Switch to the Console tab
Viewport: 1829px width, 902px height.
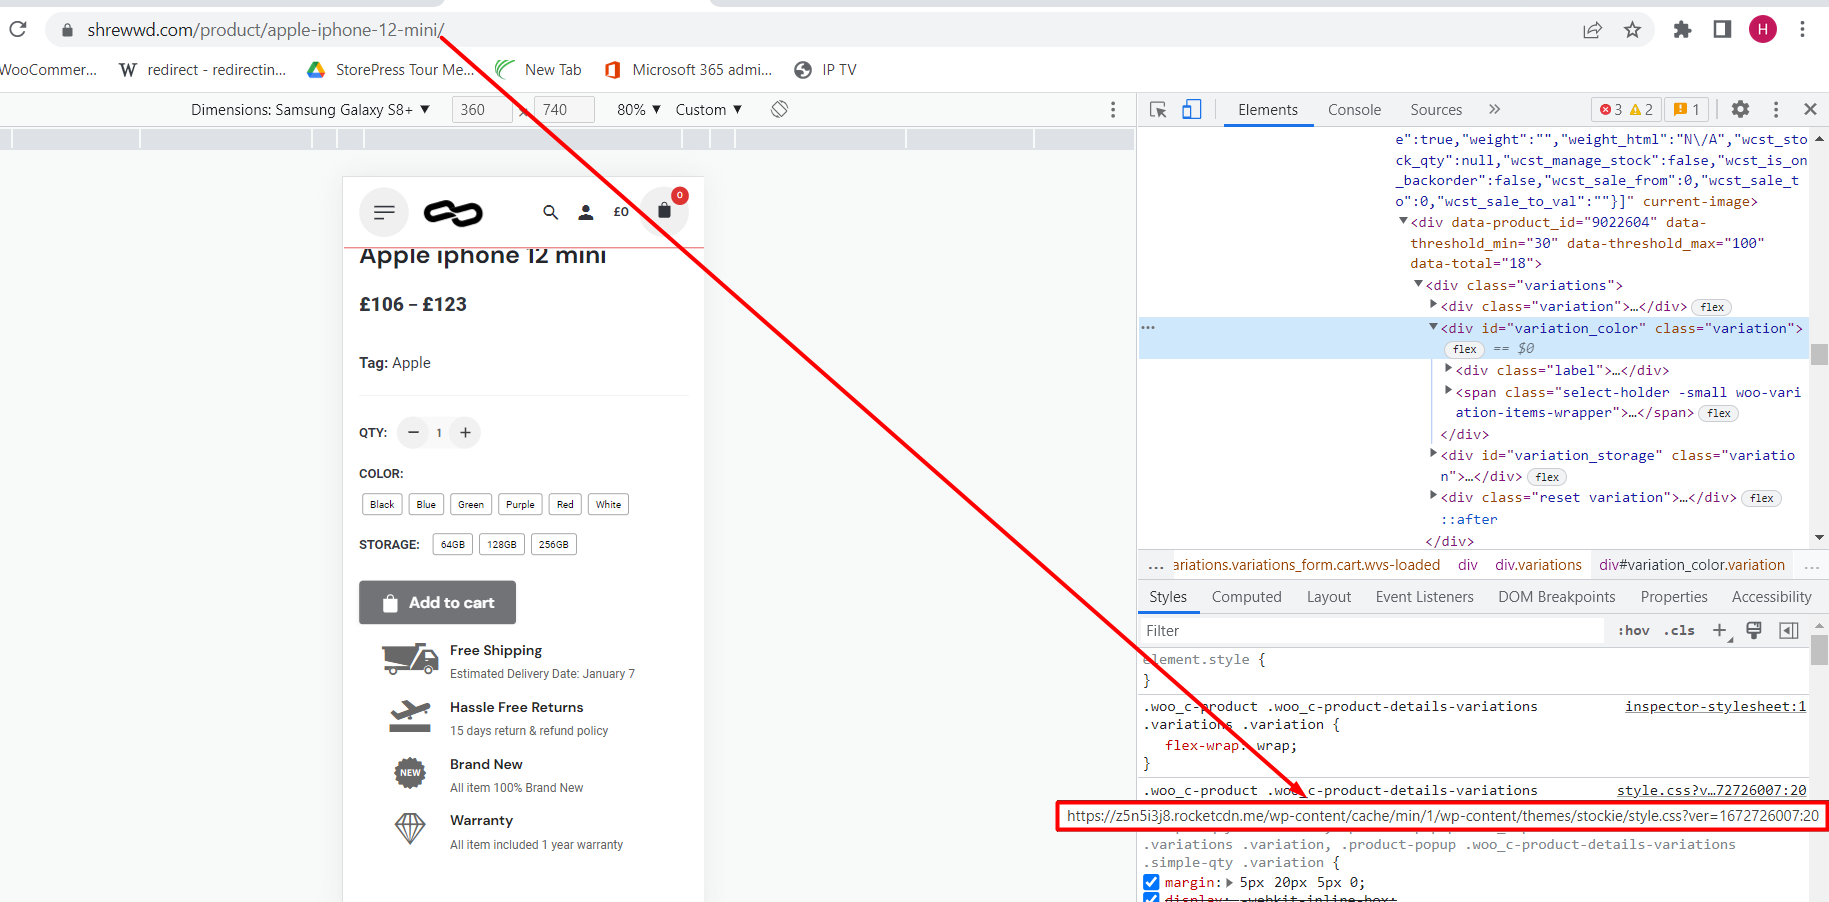point(1354,109)
